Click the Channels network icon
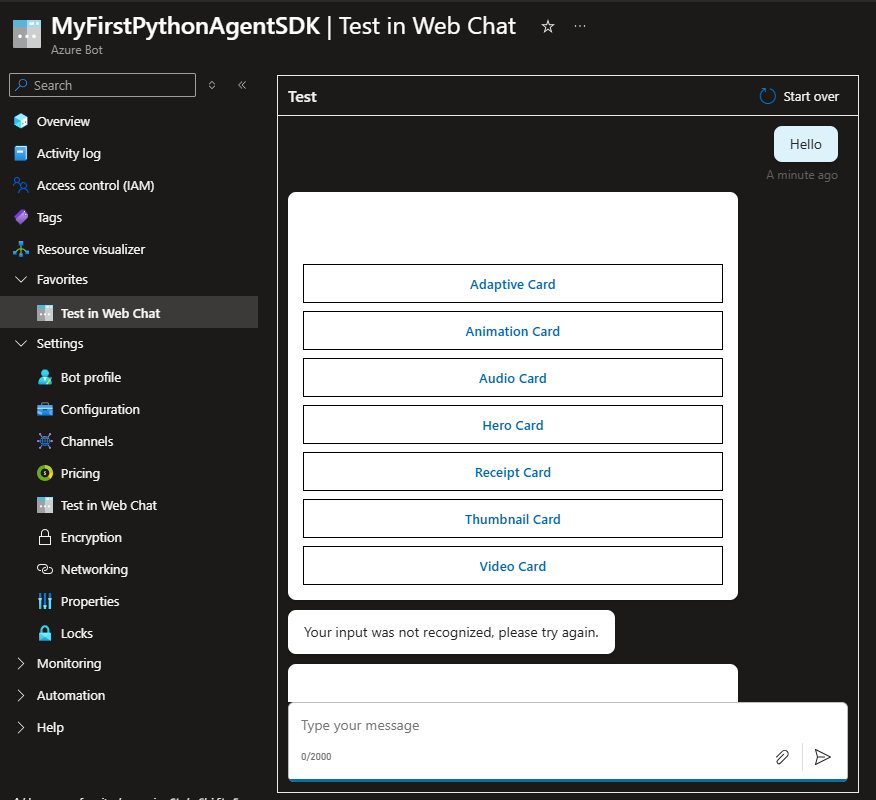This screenshot has width=876, height=800. (x=45, y=441)
